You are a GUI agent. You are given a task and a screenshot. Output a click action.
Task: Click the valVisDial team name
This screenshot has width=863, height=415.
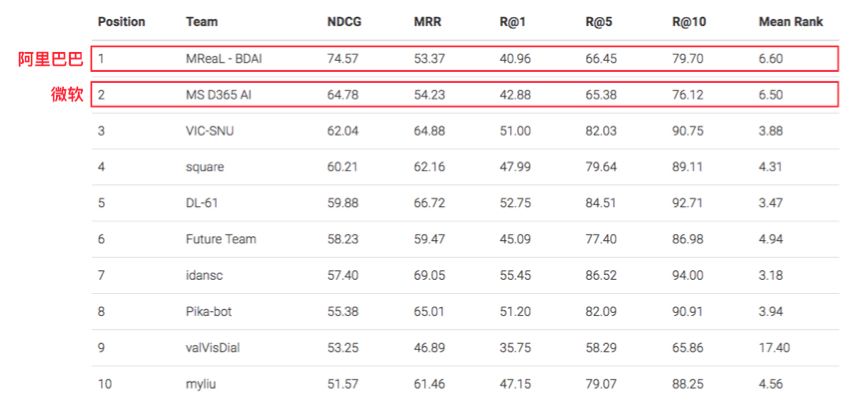coord(211,347)
